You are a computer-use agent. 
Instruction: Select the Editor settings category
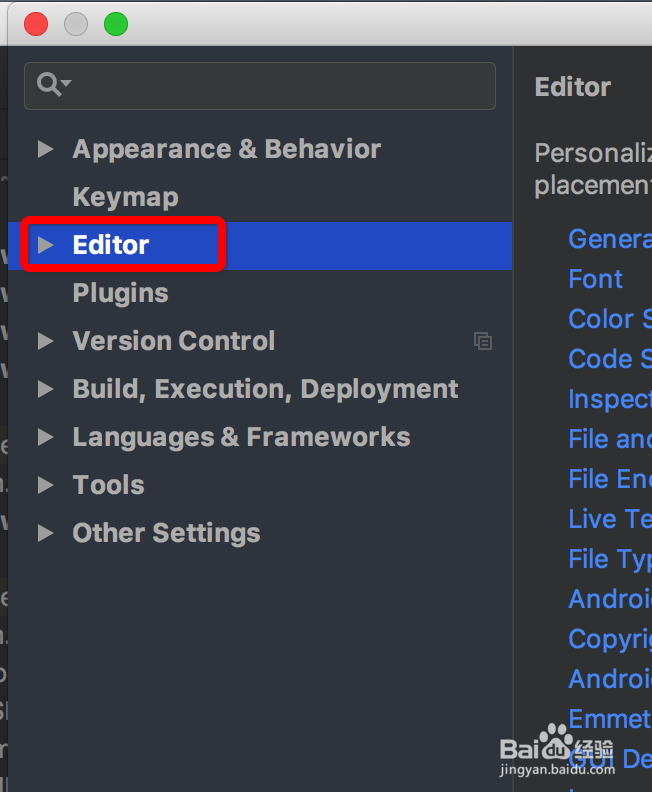pos(111,245)
